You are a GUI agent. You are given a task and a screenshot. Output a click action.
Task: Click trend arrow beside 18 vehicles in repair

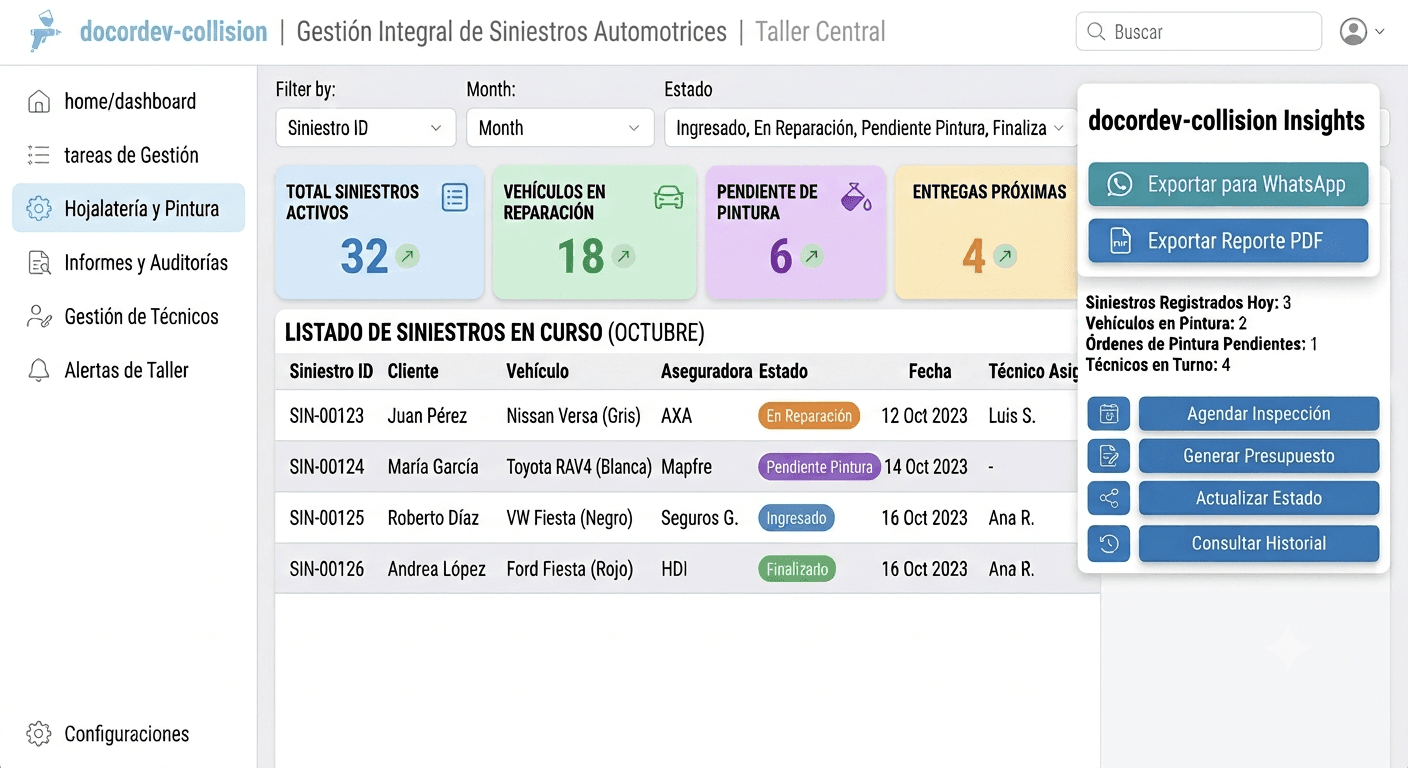coord(623,256)
